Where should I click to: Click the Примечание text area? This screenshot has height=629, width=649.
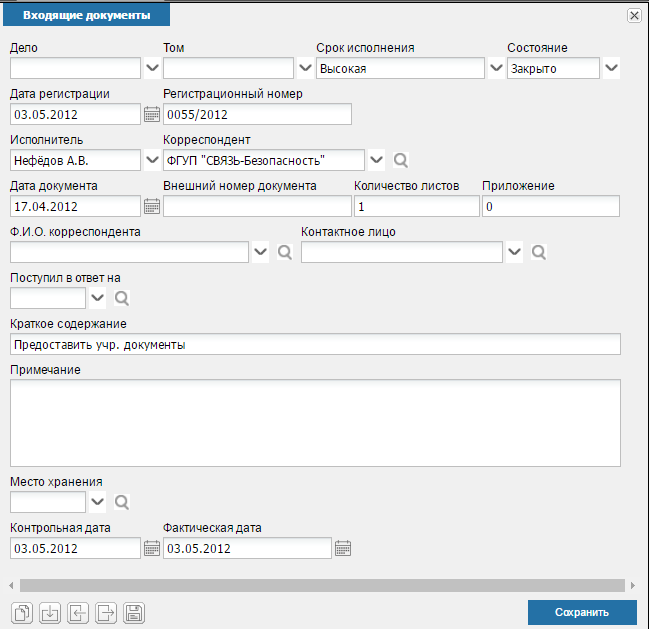(315, 423)
